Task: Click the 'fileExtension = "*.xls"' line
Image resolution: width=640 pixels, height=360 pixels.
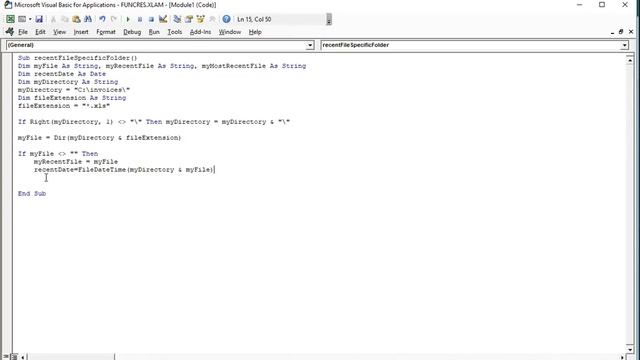Action: pos(64,106)
